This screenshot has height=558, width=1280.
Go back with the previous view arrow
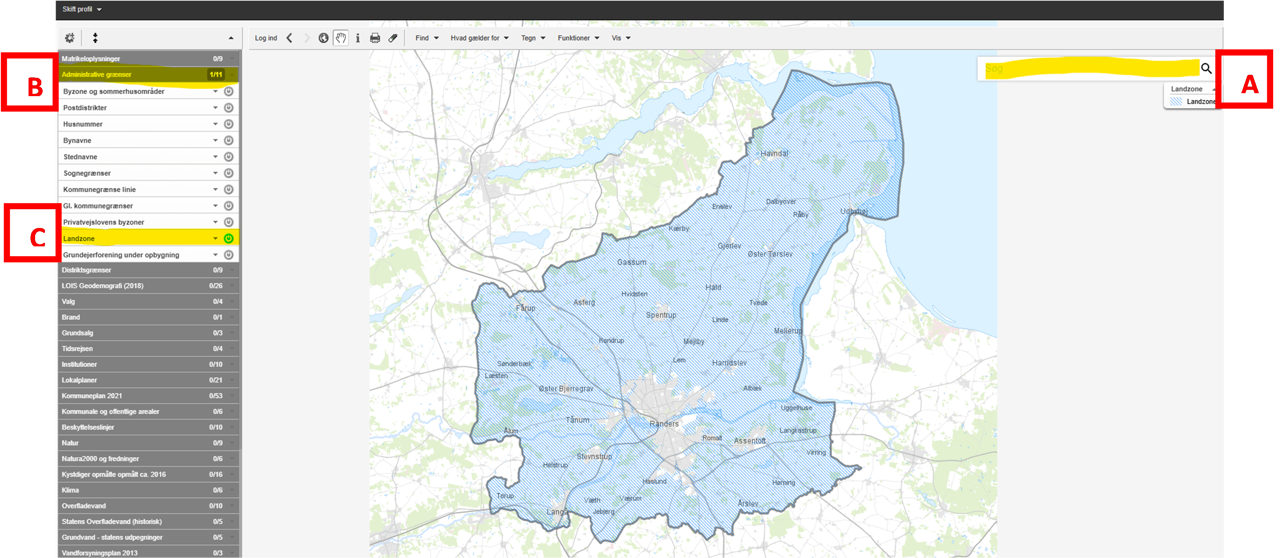coord(289,38)
